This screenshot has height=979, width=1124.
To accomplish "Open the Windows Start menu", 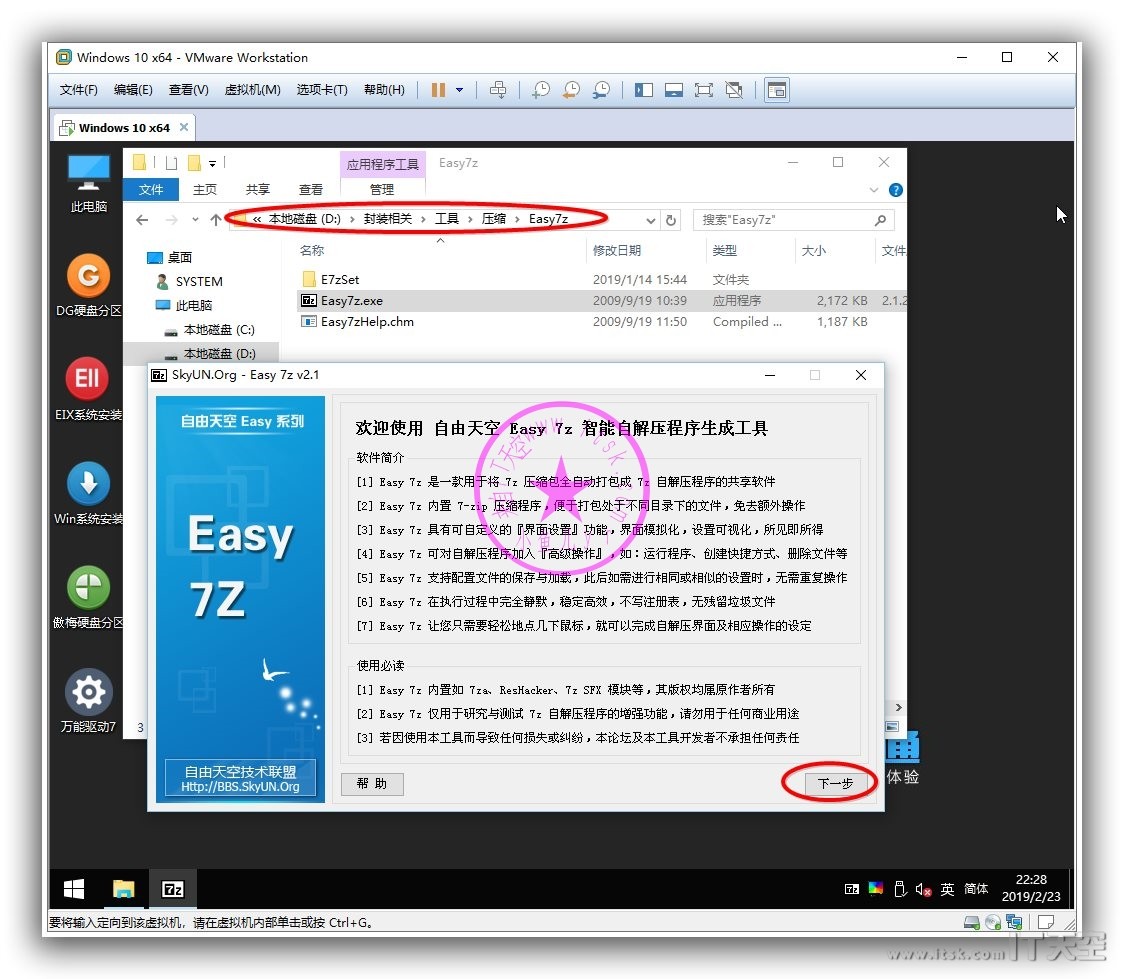I will [x=74, y=889].
